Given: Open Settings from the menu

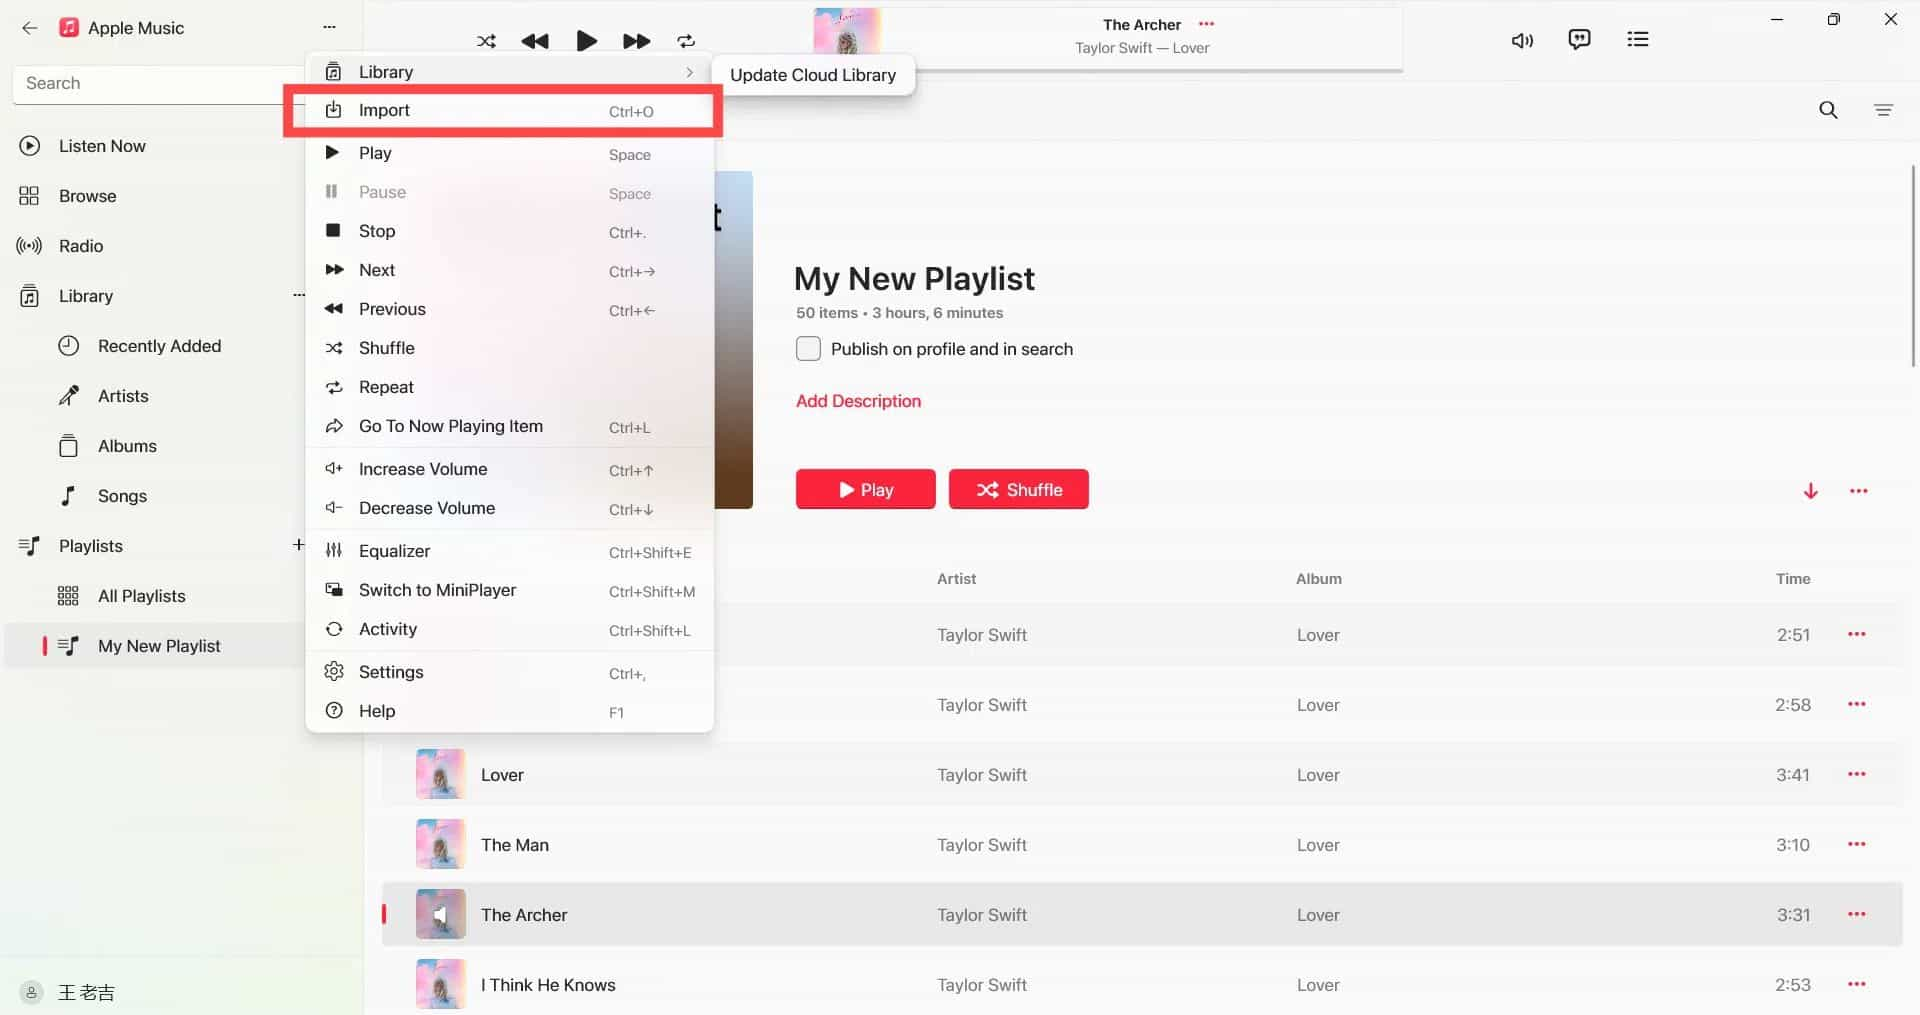Looking at the screenshot, I should coord(510,672).
